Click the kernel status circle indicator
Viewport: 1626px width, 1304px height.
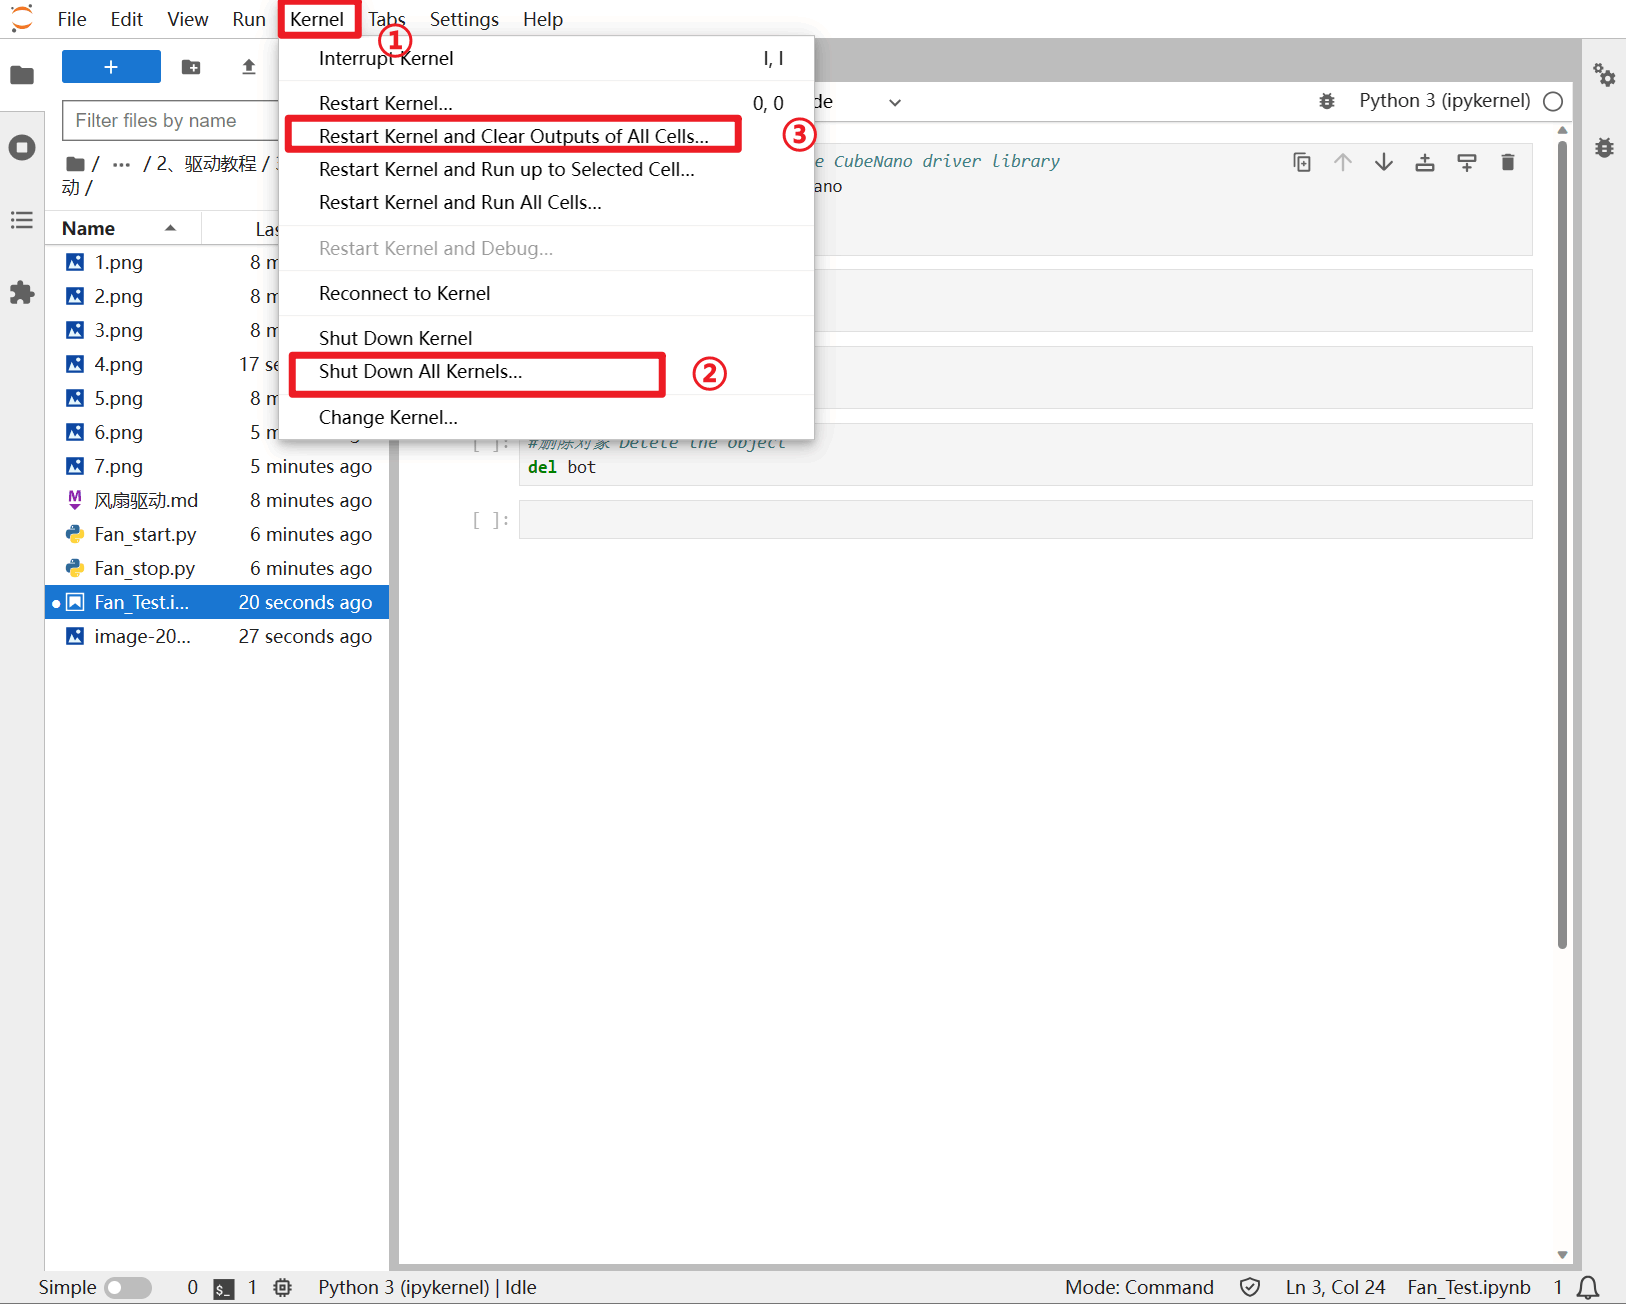click(x=1553, y=101)
